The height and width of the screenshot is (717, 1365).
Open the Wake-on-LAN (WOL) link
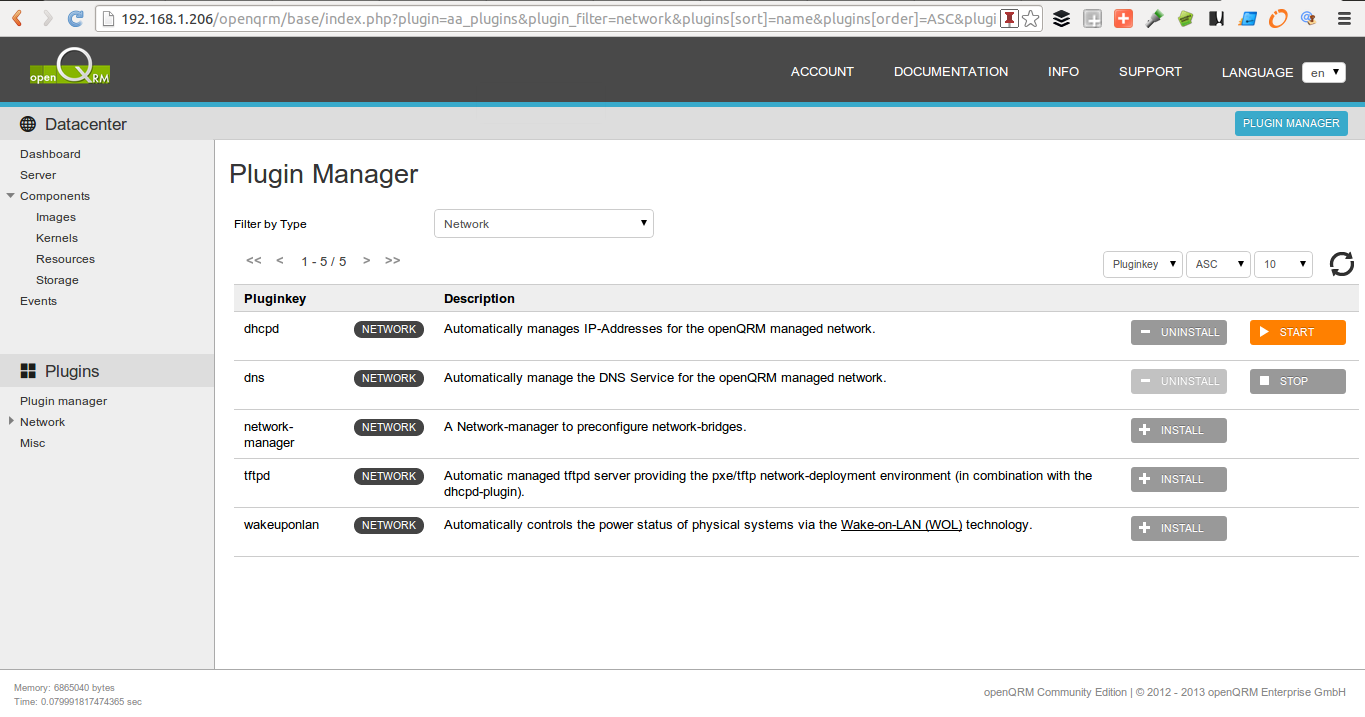click(901, 525)
